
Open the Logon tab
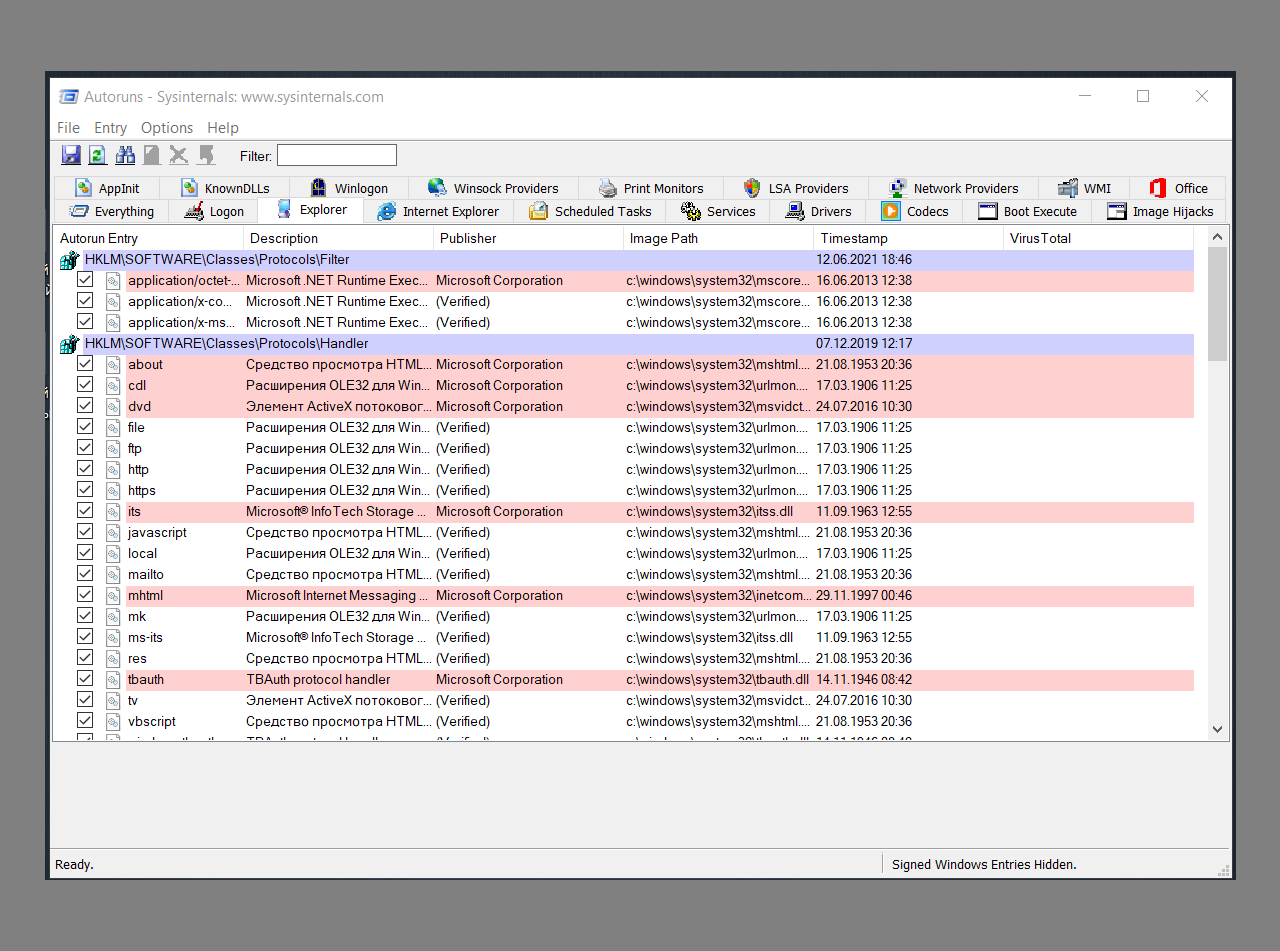[x=213, y=211]
